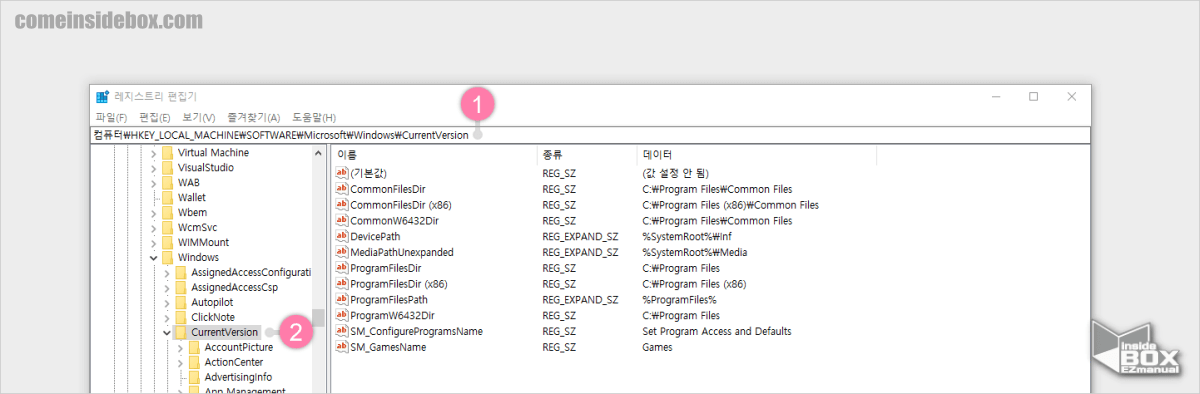Click the registry path address bar

tap(591, 135)
